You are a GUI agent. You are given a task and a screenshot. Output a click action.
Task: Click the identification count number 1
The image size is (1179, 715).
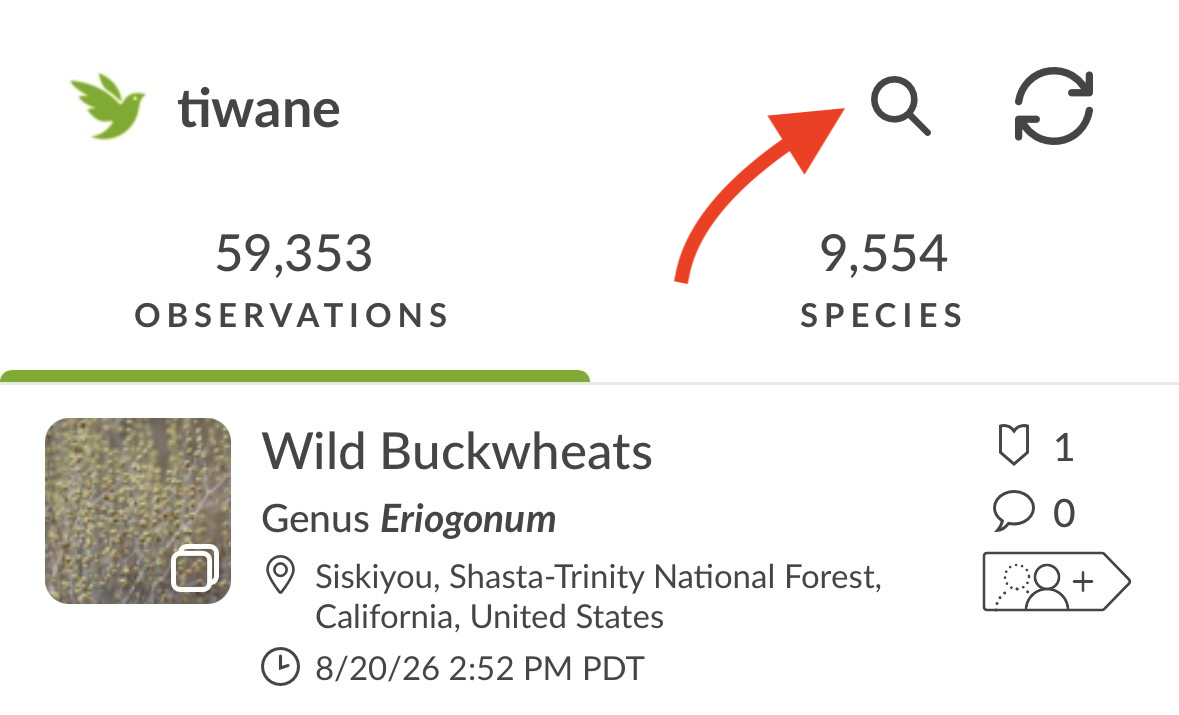pyautogui.click(x=1063, y=447)
